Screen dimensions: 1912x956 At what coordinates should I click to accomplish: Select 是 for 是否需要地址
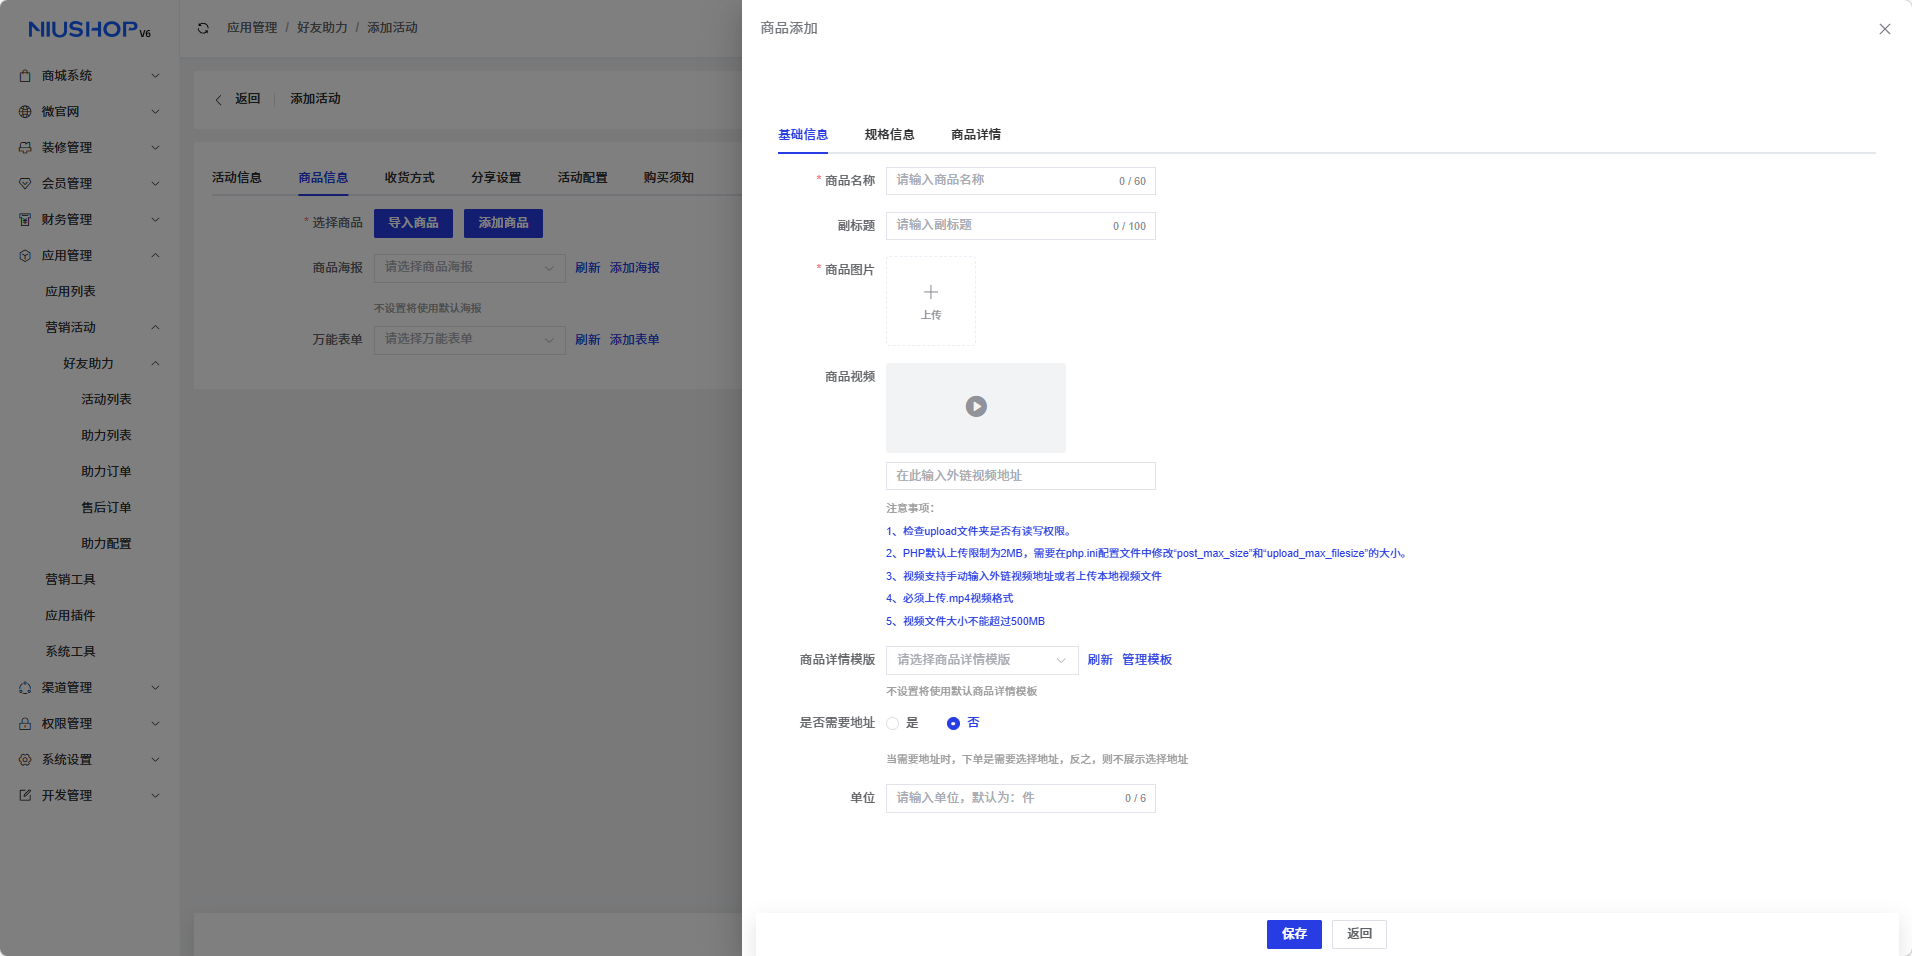[893, 723]
